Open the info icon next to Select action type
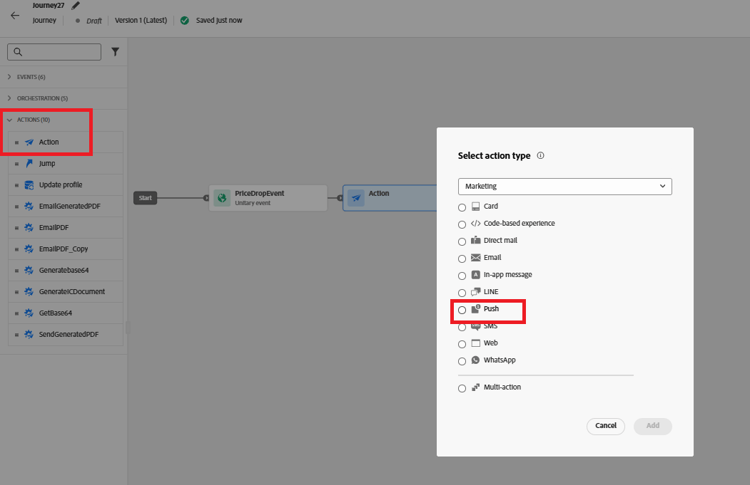Image resolution: width=750 pixels, height=485 pixels. [x=540, y=155]
